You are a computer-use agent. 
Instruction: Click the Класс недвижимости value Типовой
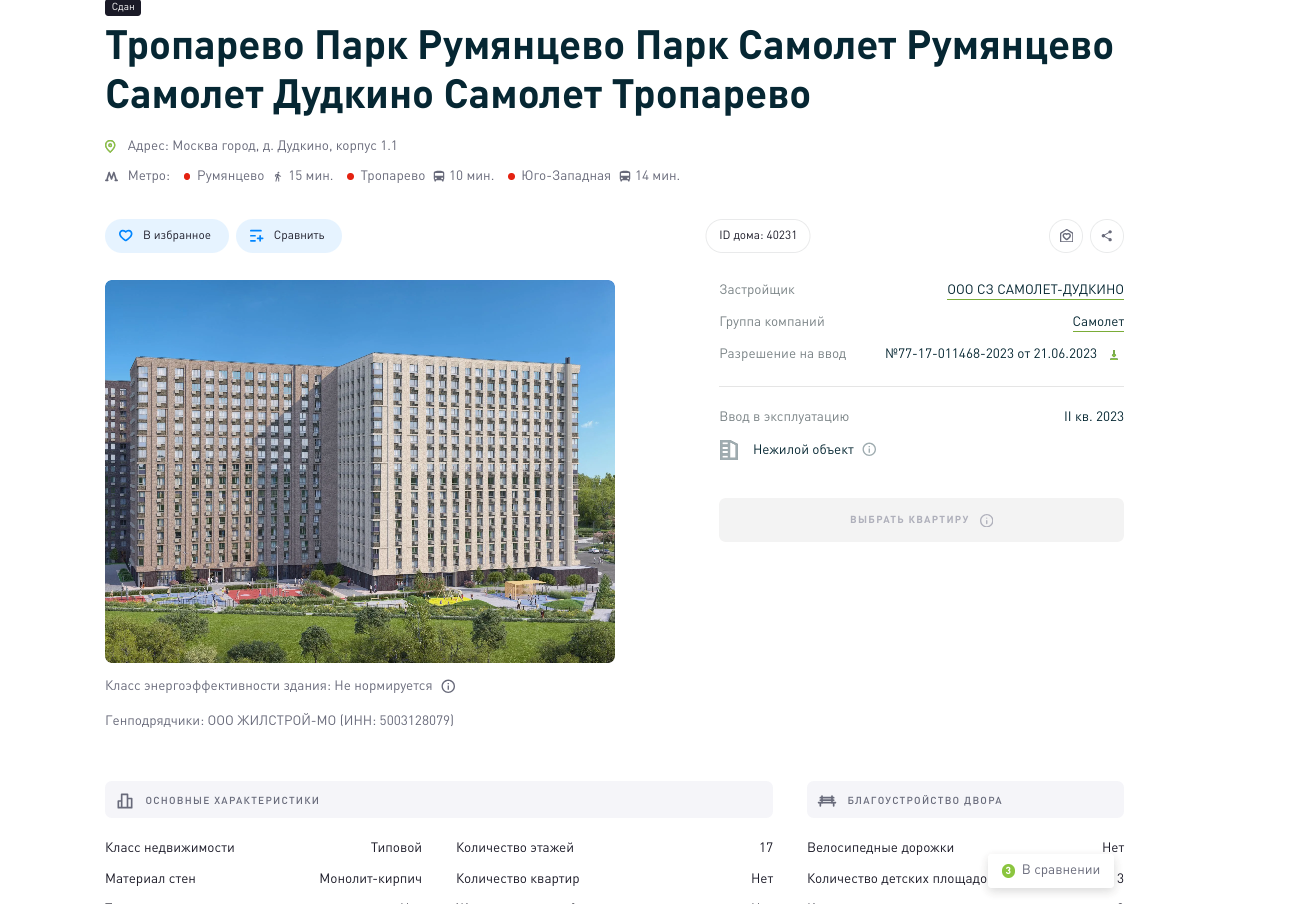coord(396,848)
